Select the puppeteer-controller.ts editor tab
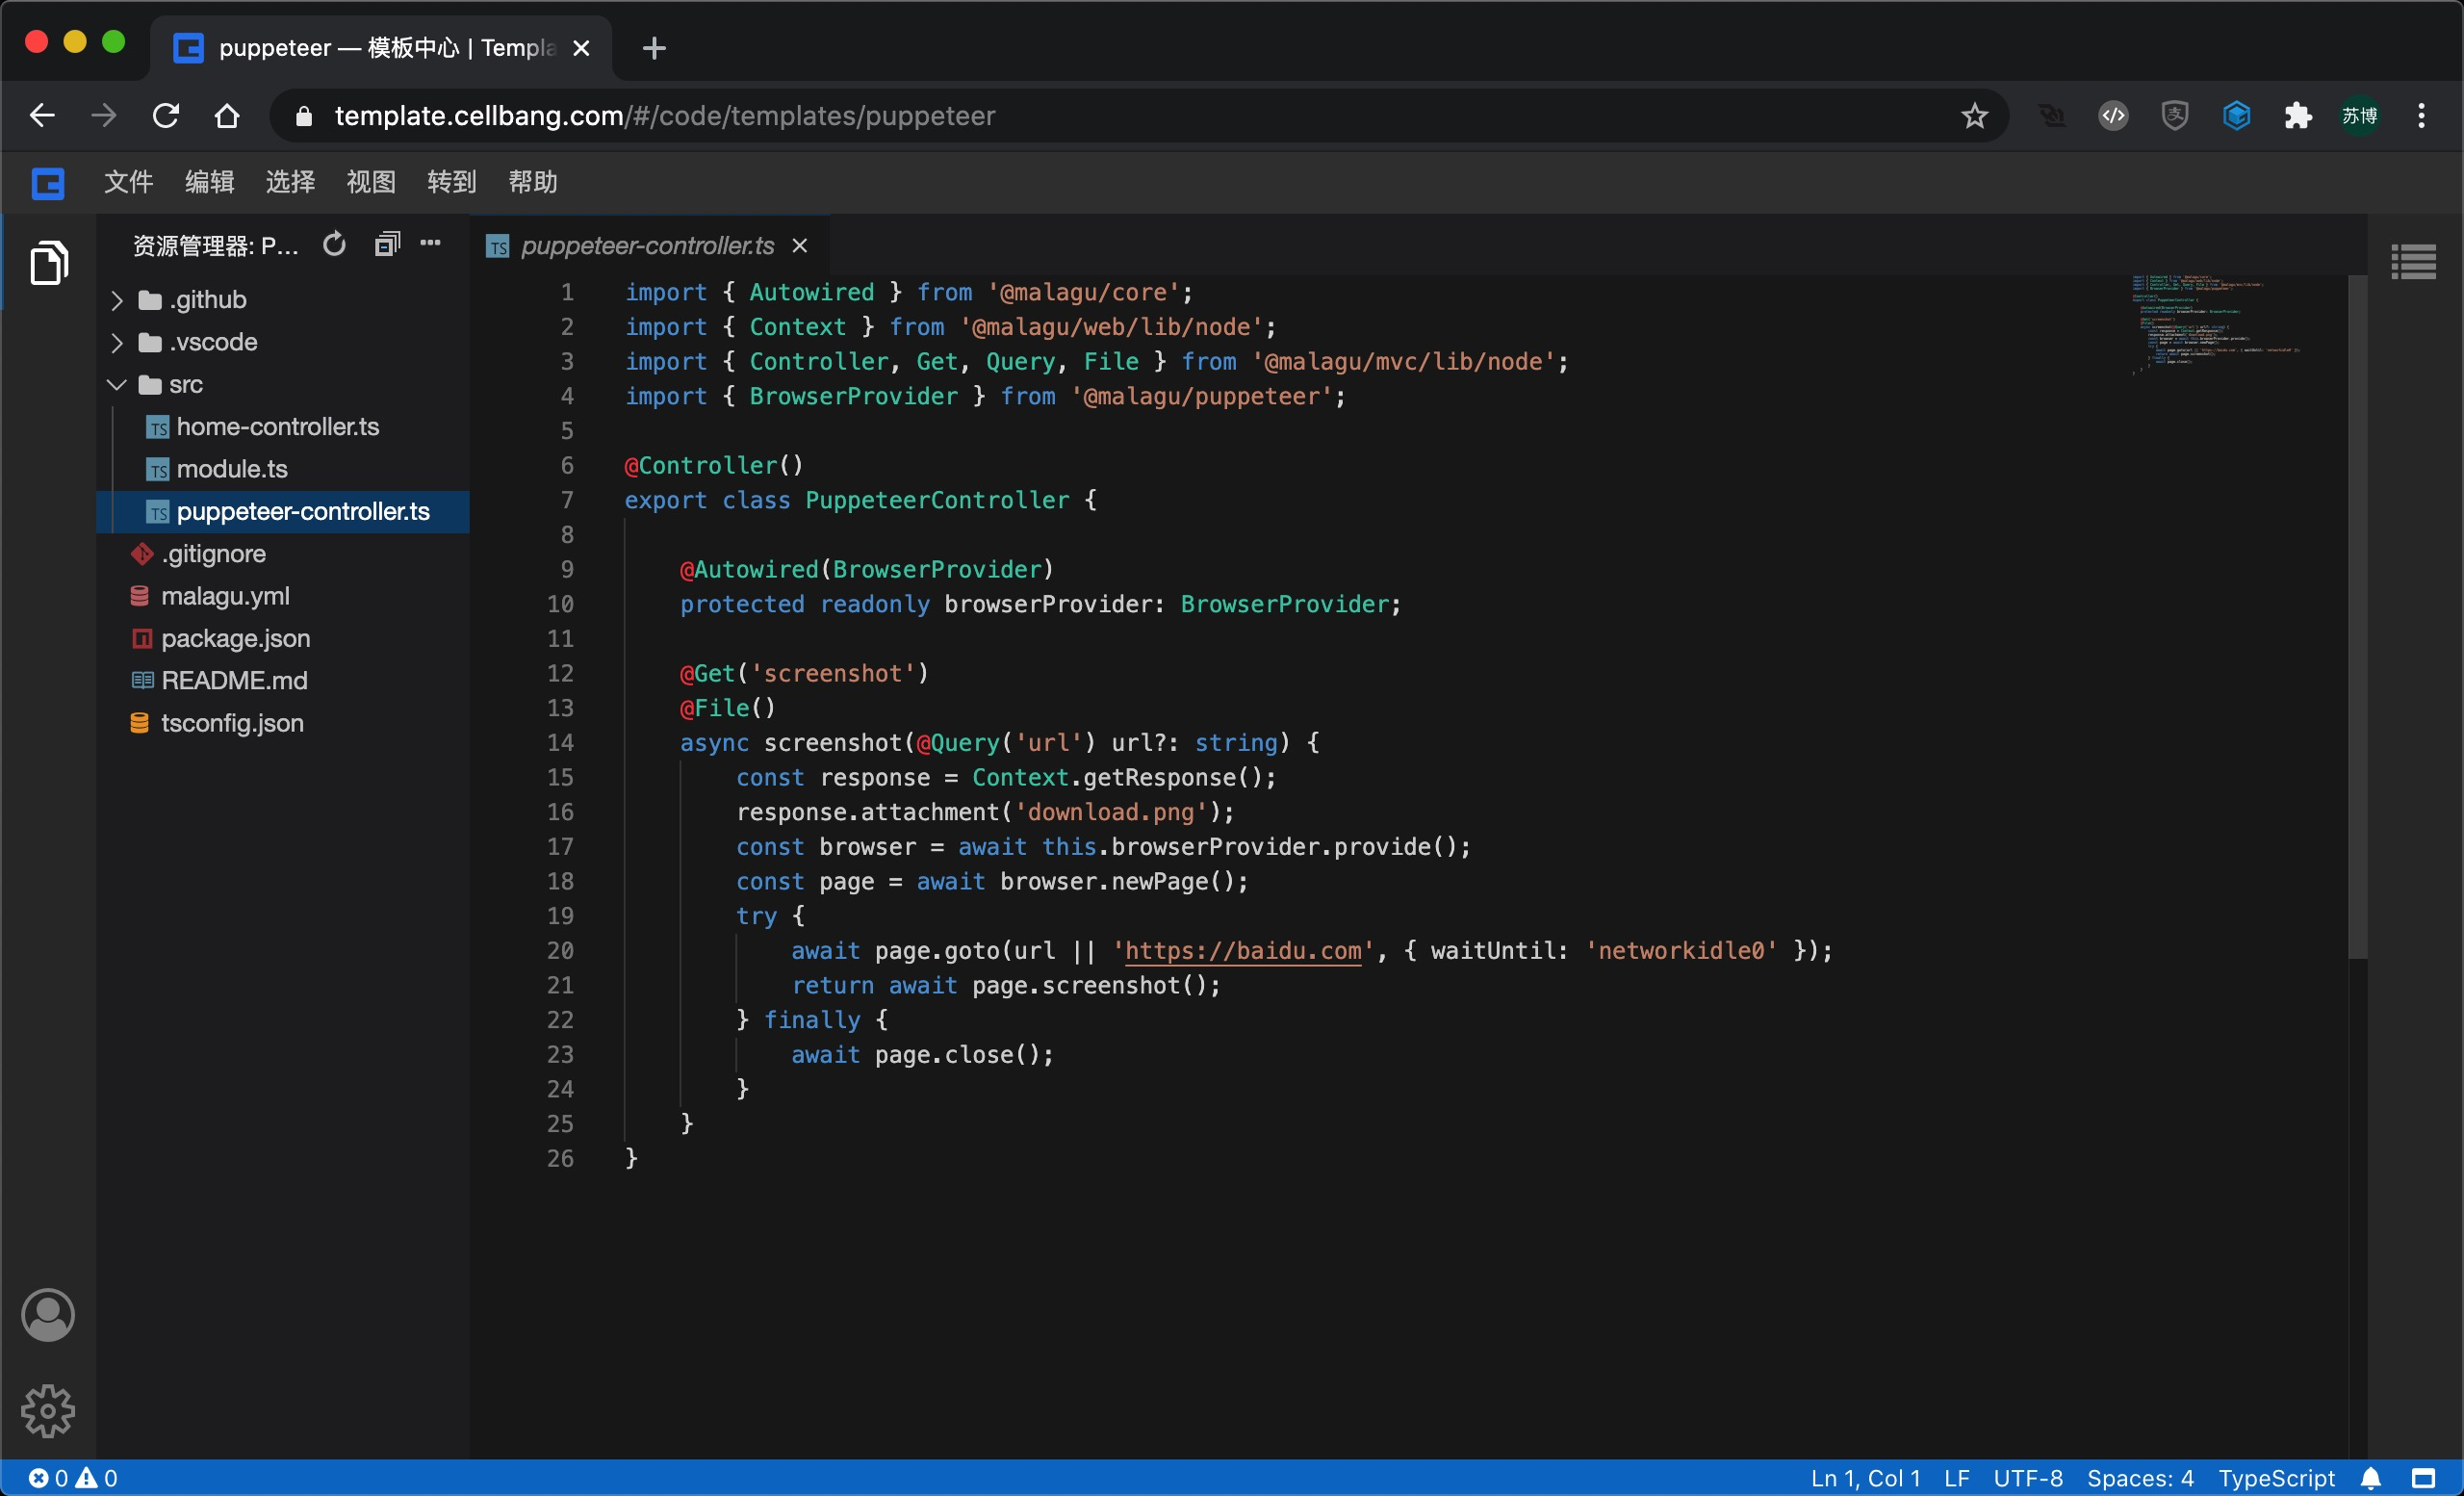The height and width of the screenshot is (1496, 2464). point(647,246)
